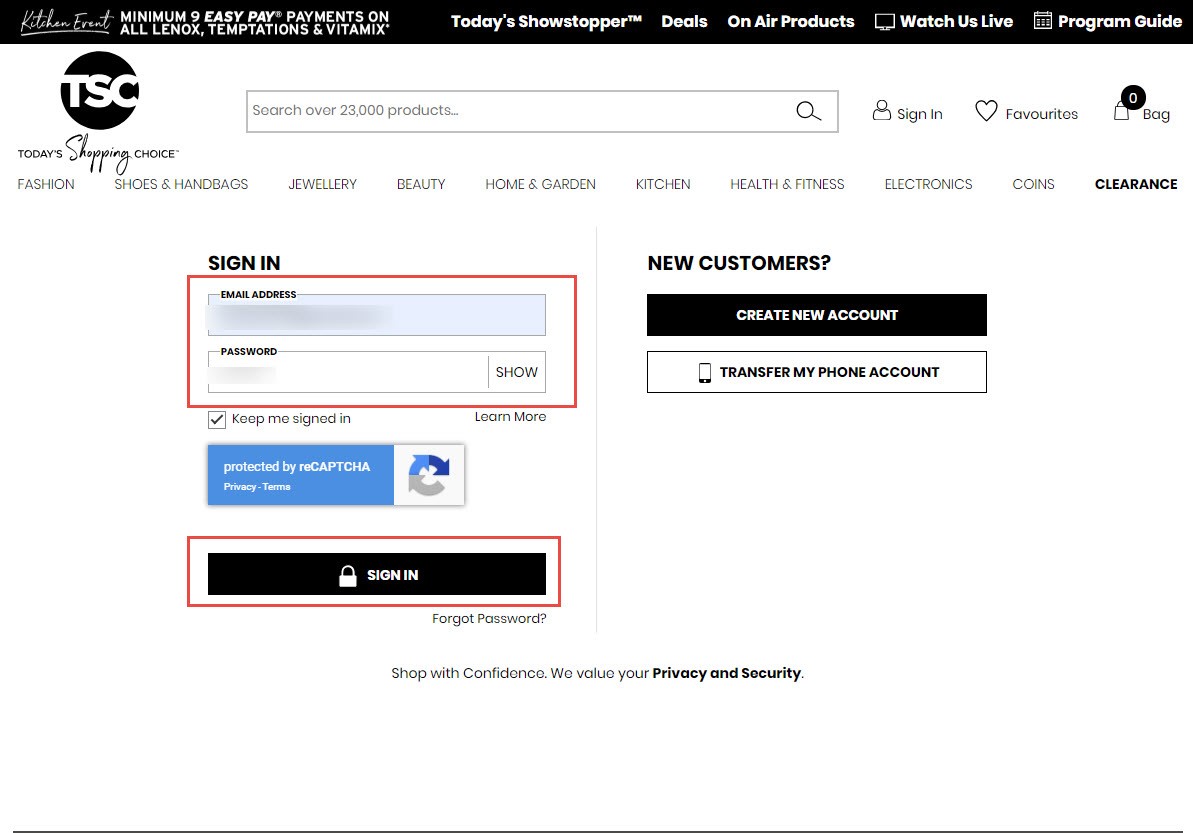Image resolution: width=1193 pixels, height=833 pixels.
Task: Open Health & Fitness category
Action: tap(787, 184)
